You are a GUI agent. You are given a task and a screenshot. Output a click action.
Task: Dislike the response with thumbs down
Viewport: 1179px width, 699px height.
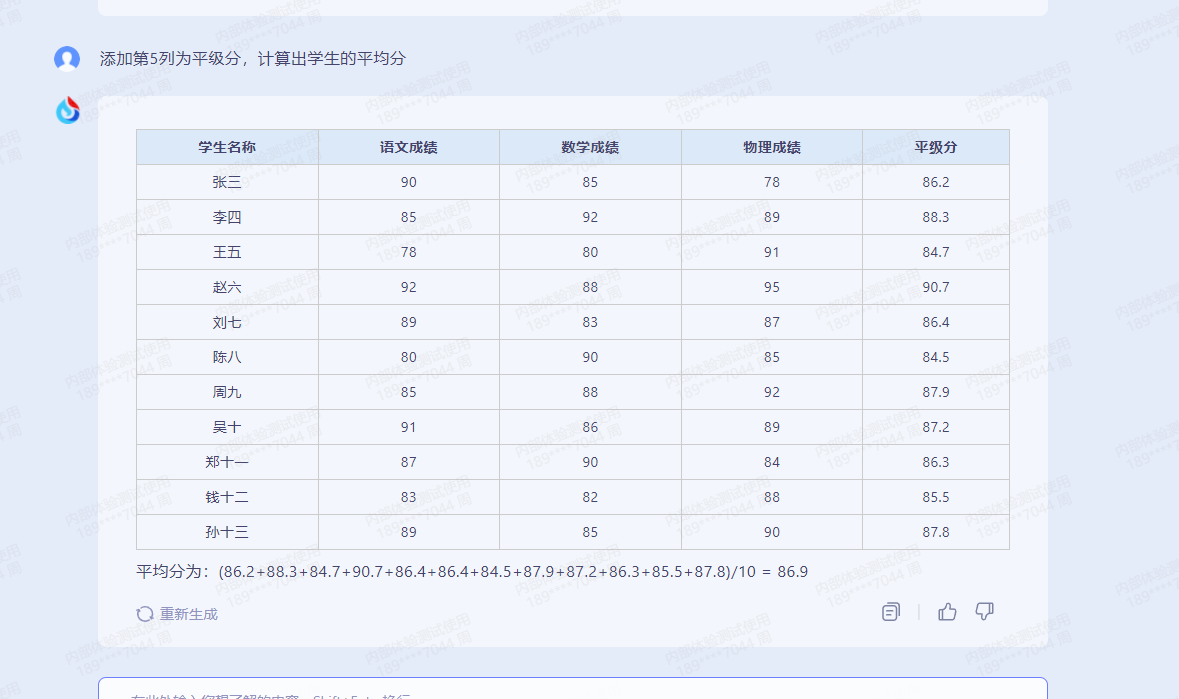click(985, 612)
